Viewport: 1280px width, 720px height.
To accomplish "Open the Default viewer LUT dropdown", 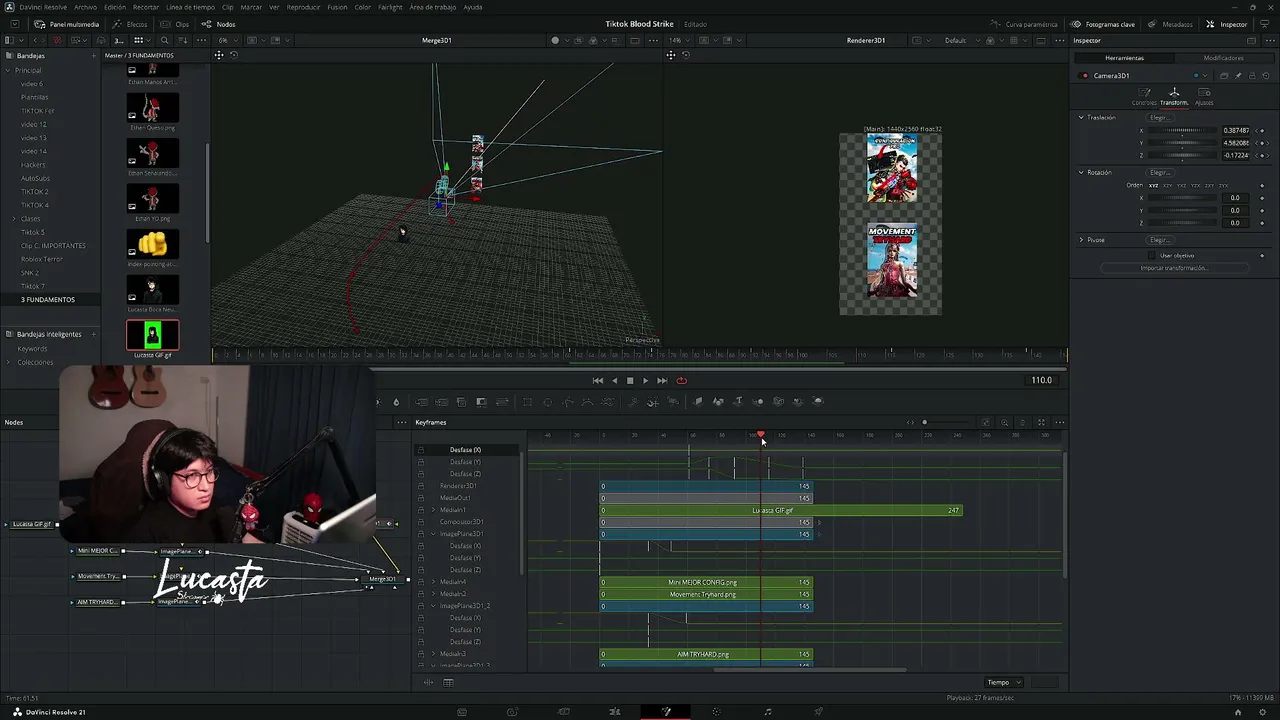I will click(960, 41).
